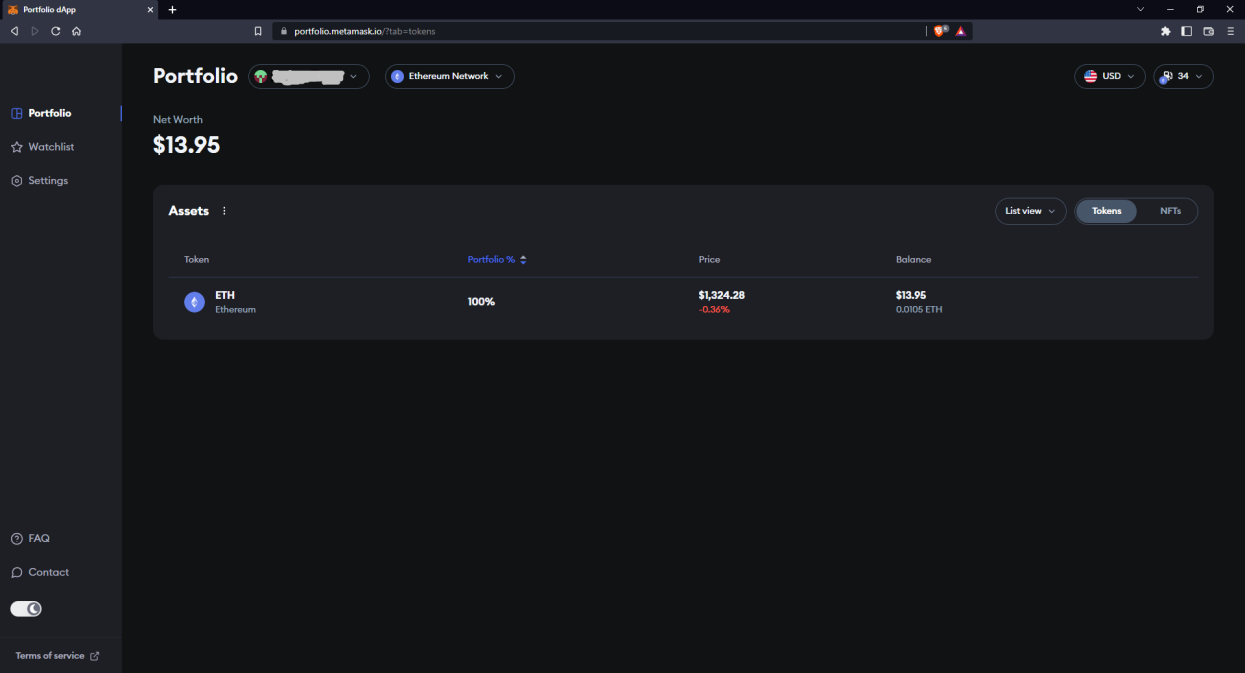Switch to the Tokens tab

pos(1106,211)
